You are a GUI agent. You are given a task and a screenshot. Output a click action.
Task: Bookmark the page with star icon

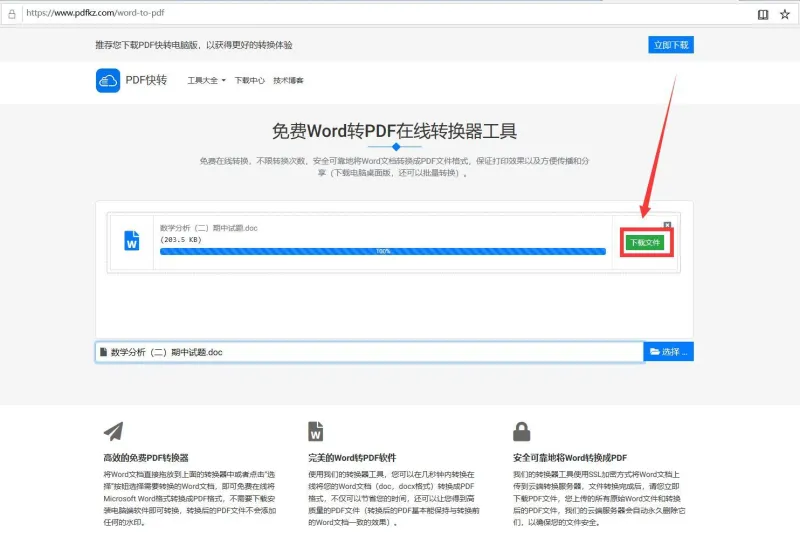click(785, 14)
